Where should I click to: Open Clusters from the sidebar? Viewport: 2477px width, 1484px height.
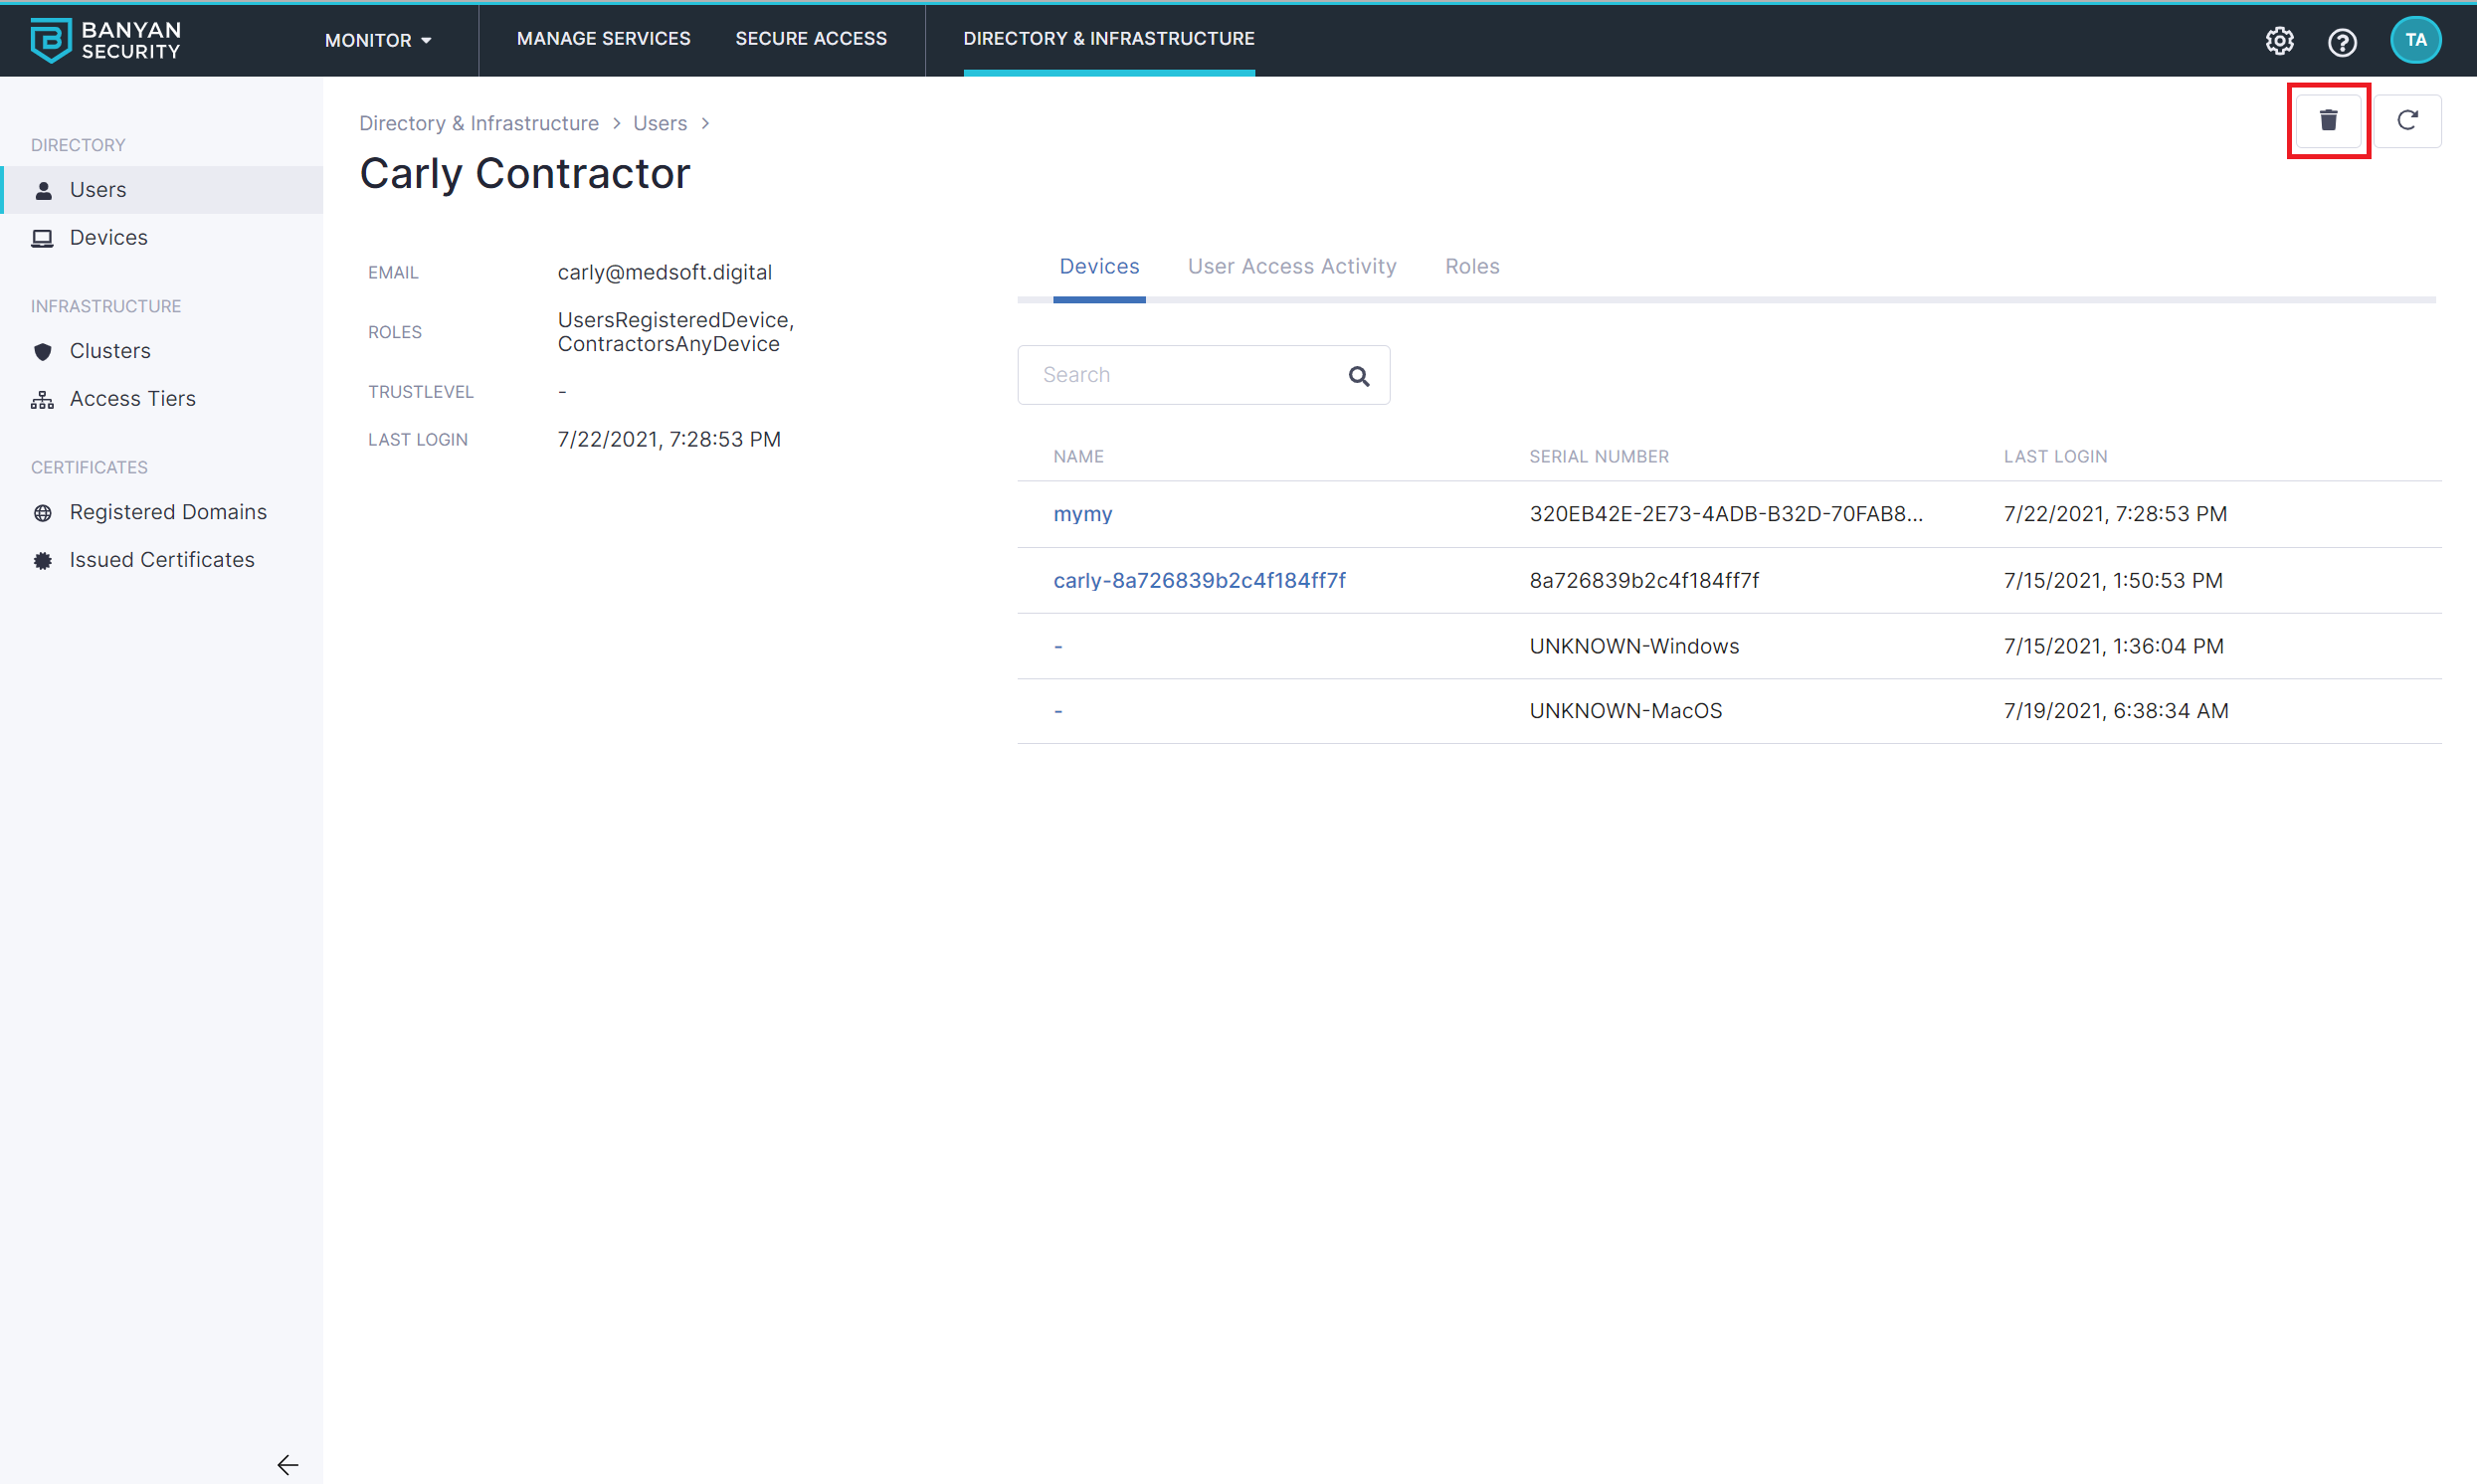pos(110,351)
